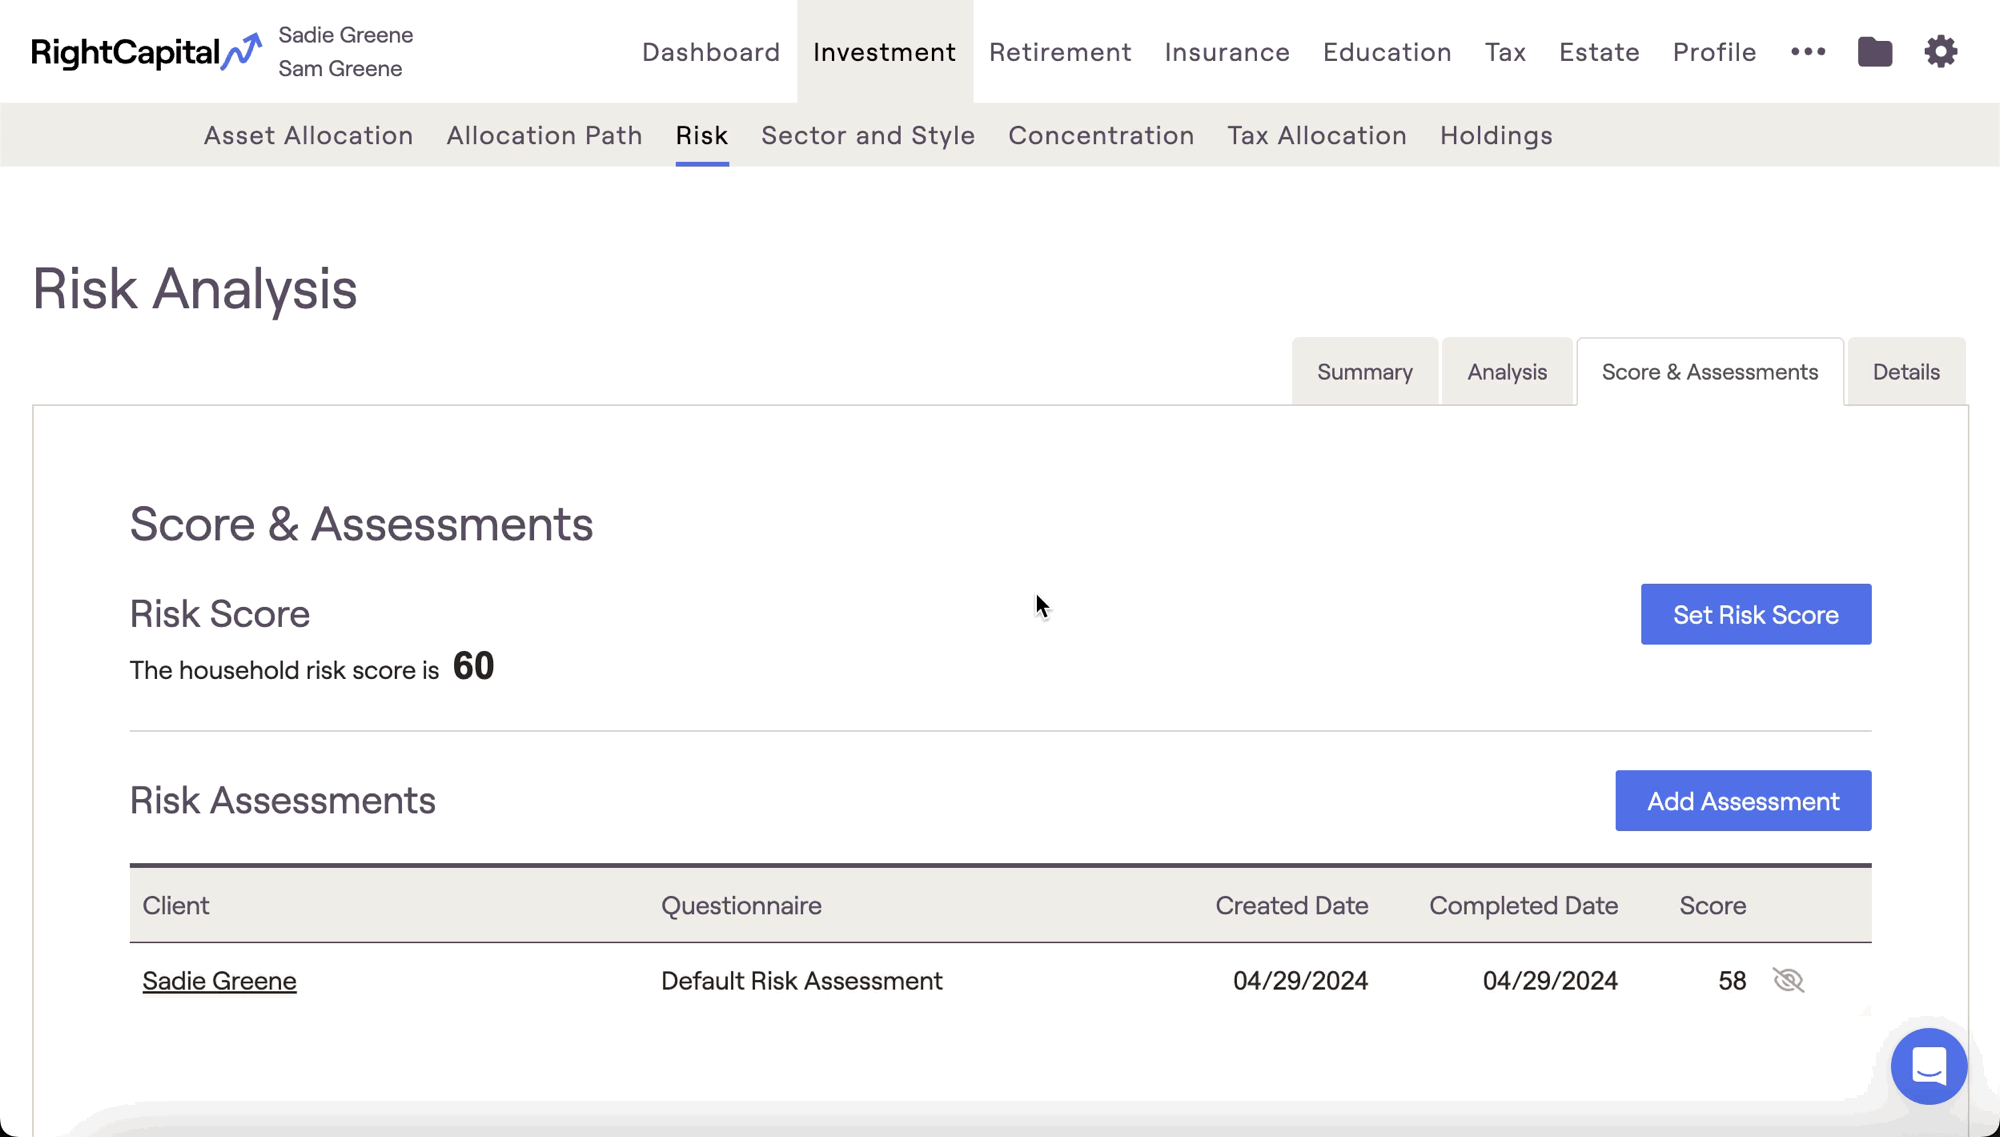Viewport: 2000px width, 1137px height.
Task: Open the folder vault icon
Action: (x=1874, y=52)
